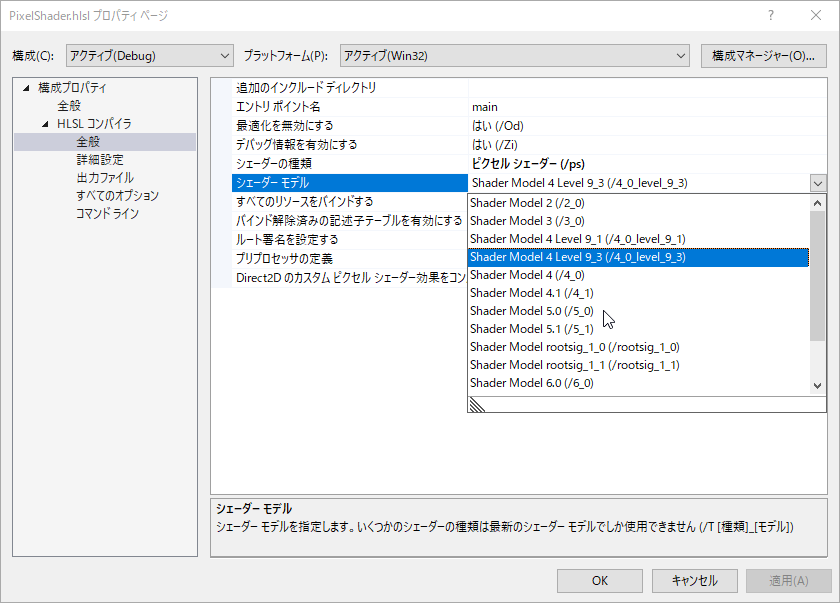The width and height of the screenshot is (840, 603).
Task: Click the はい (/Zi) value
Action: click(648, 145)
